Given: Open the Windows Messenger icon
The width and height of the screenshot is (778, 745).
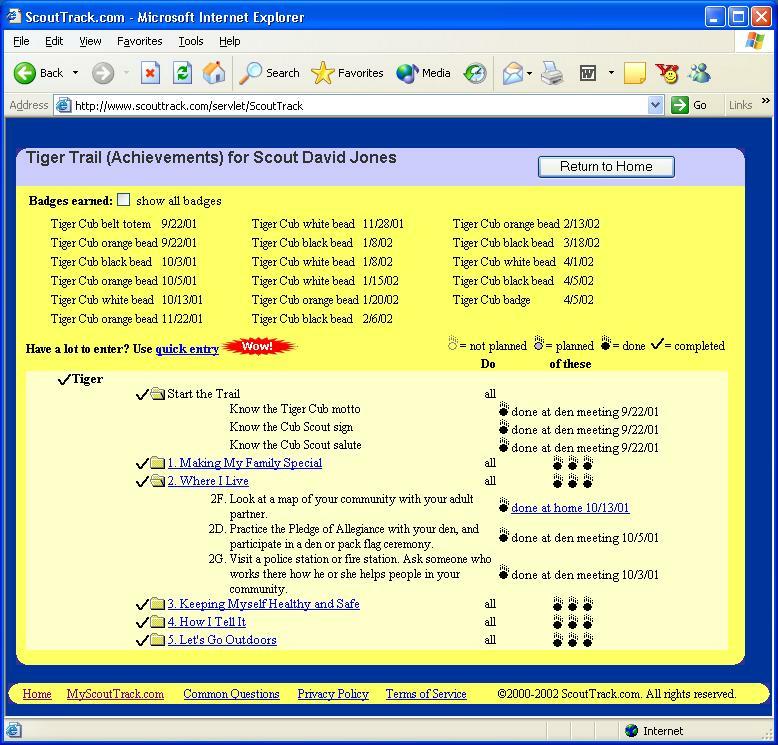Looking at the screenshot, I should point(699,73).
